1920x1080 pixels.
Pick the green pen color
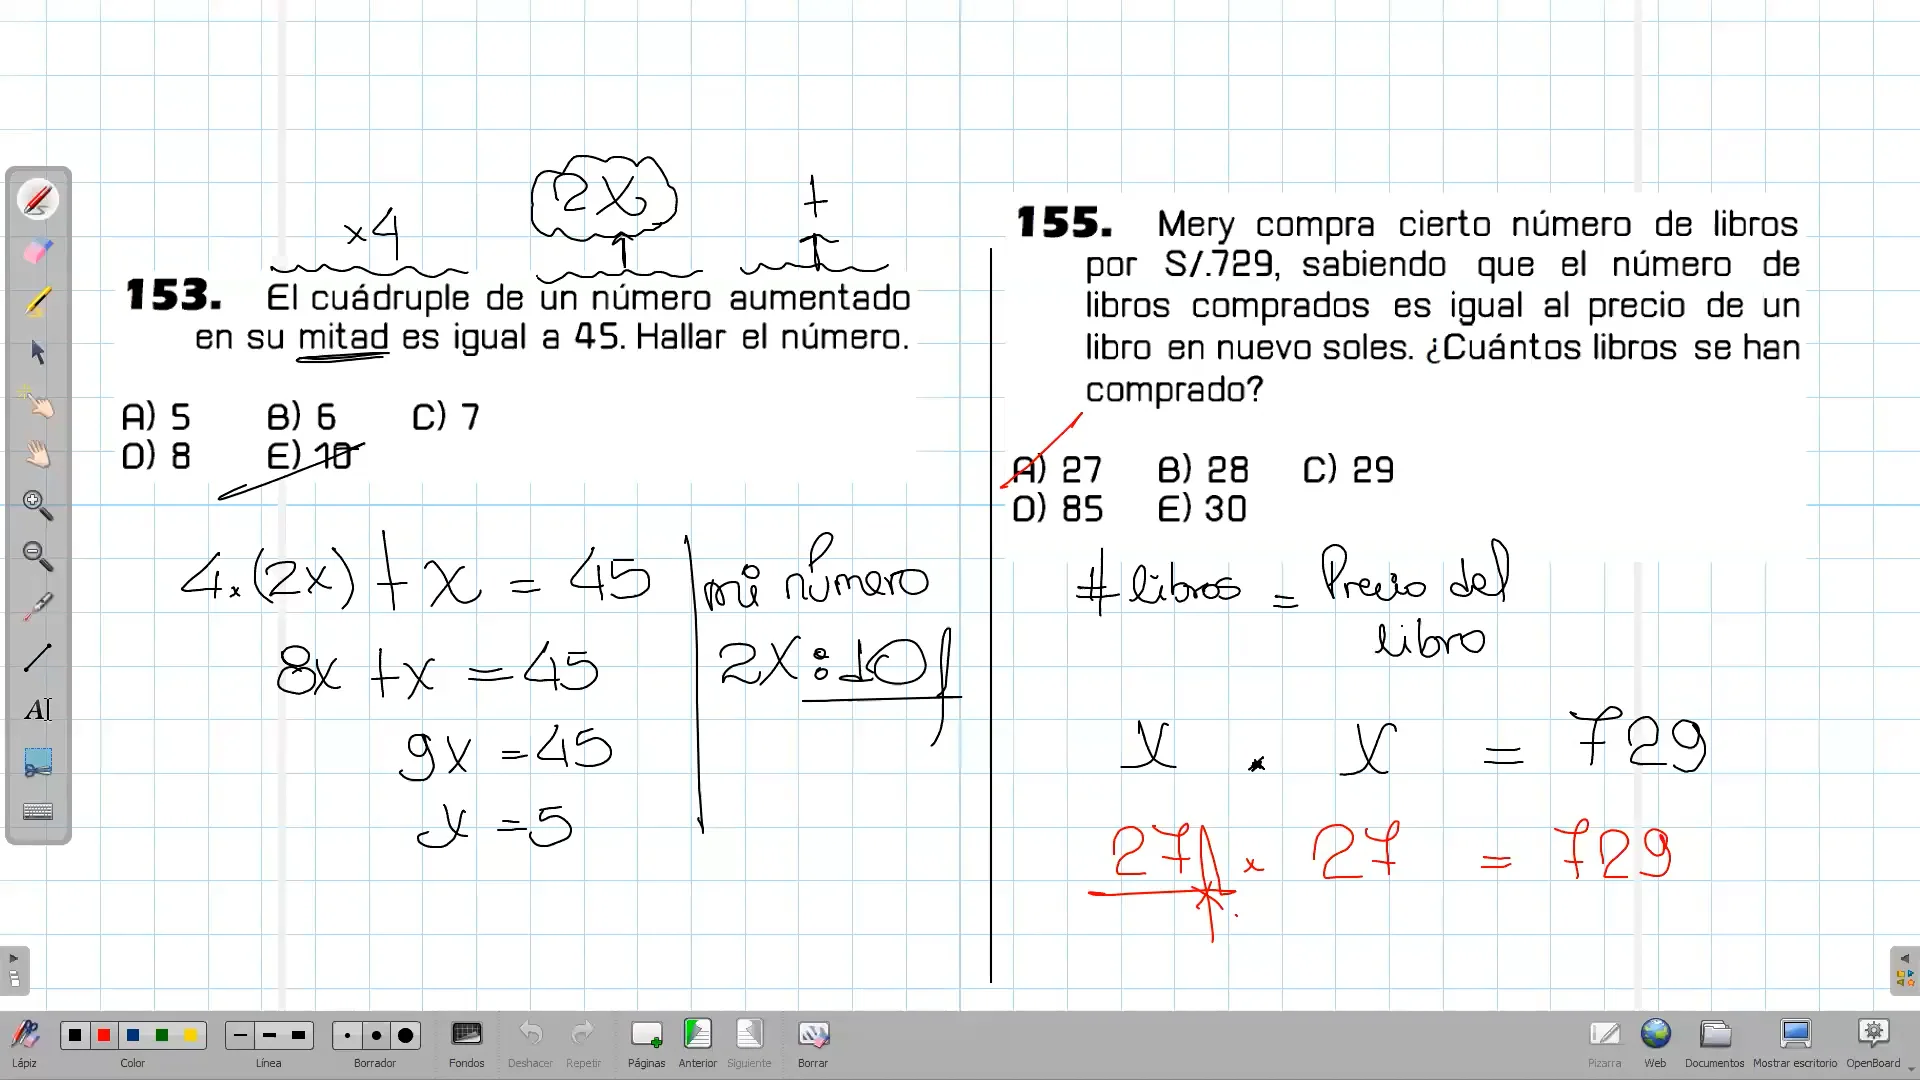coord(162,1035)
